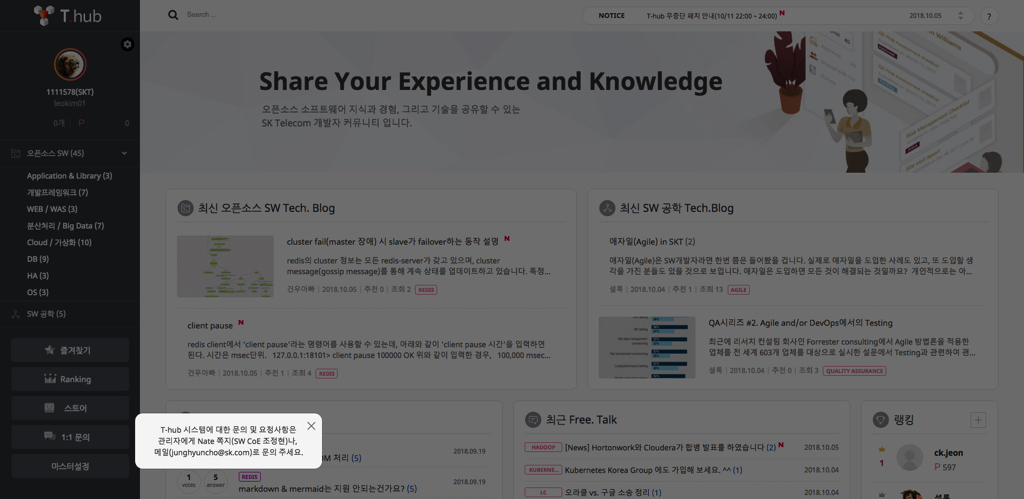Click the crown icon on Ranking
Screen dimensions: 1024x499
click(50, 378)
